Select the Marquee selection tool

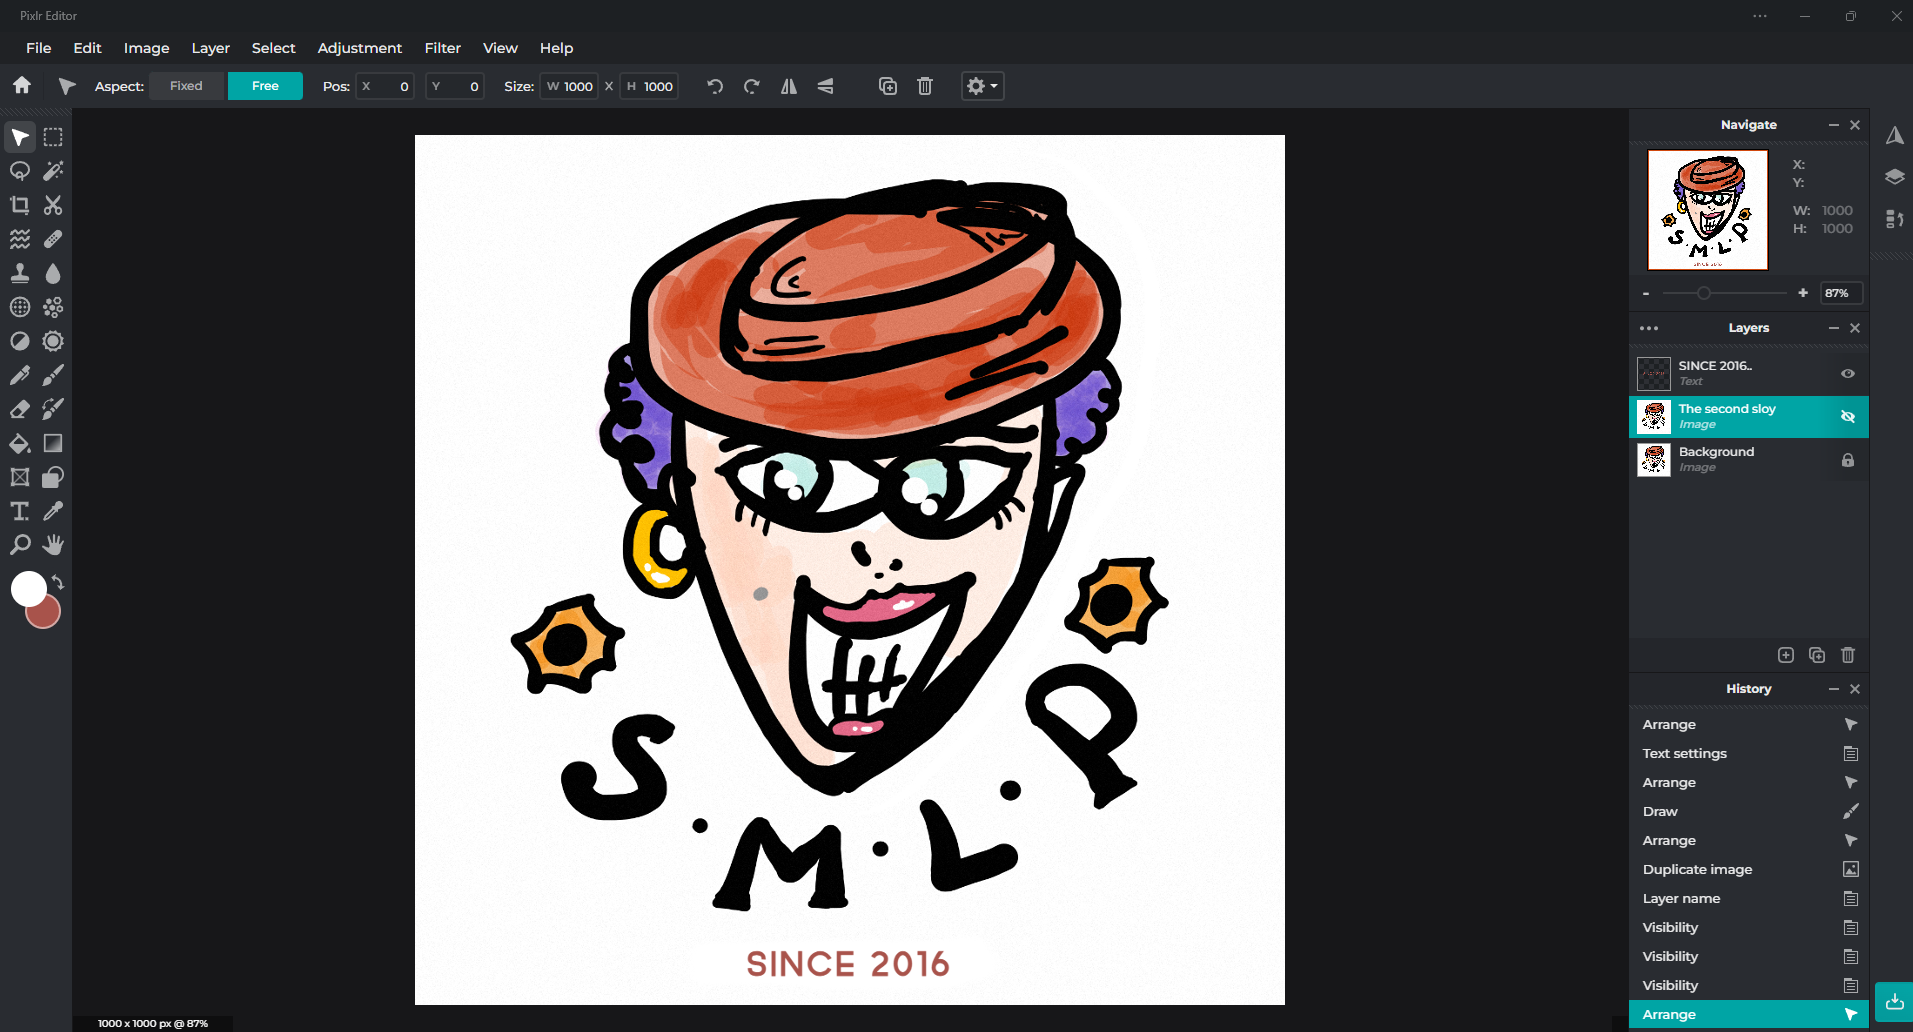(53, 137)
